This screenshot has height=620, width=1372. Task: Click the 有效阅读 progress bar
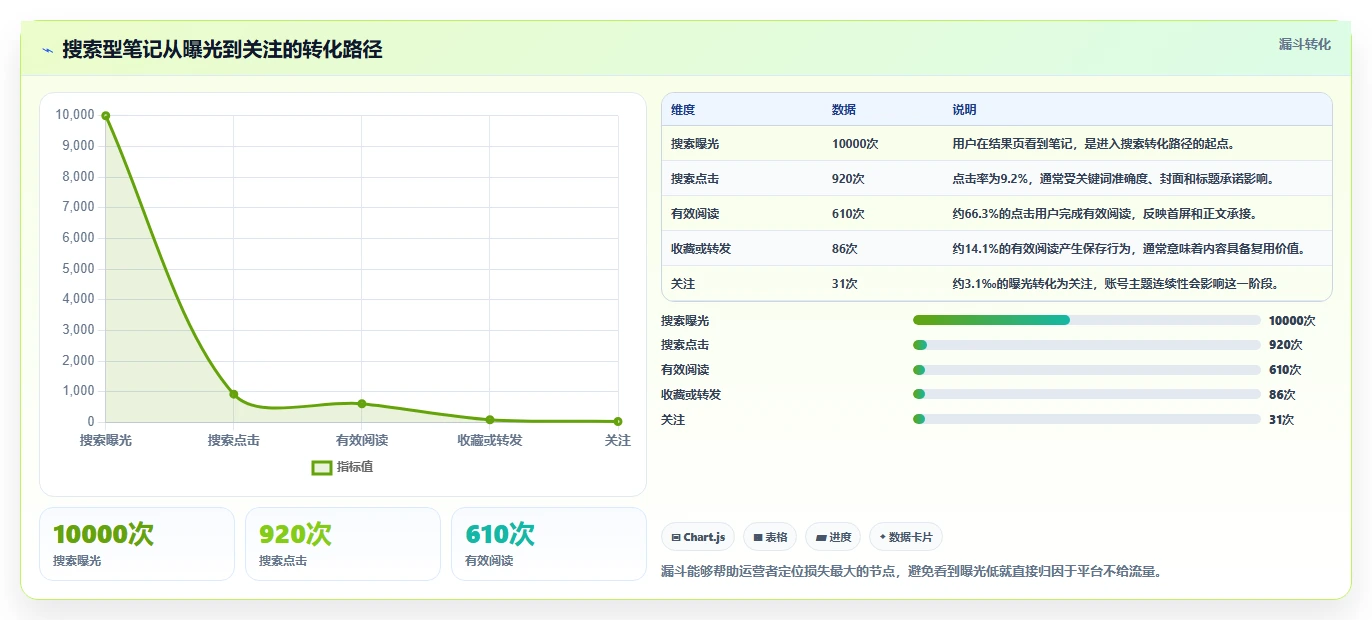(x=1086, y=370)
